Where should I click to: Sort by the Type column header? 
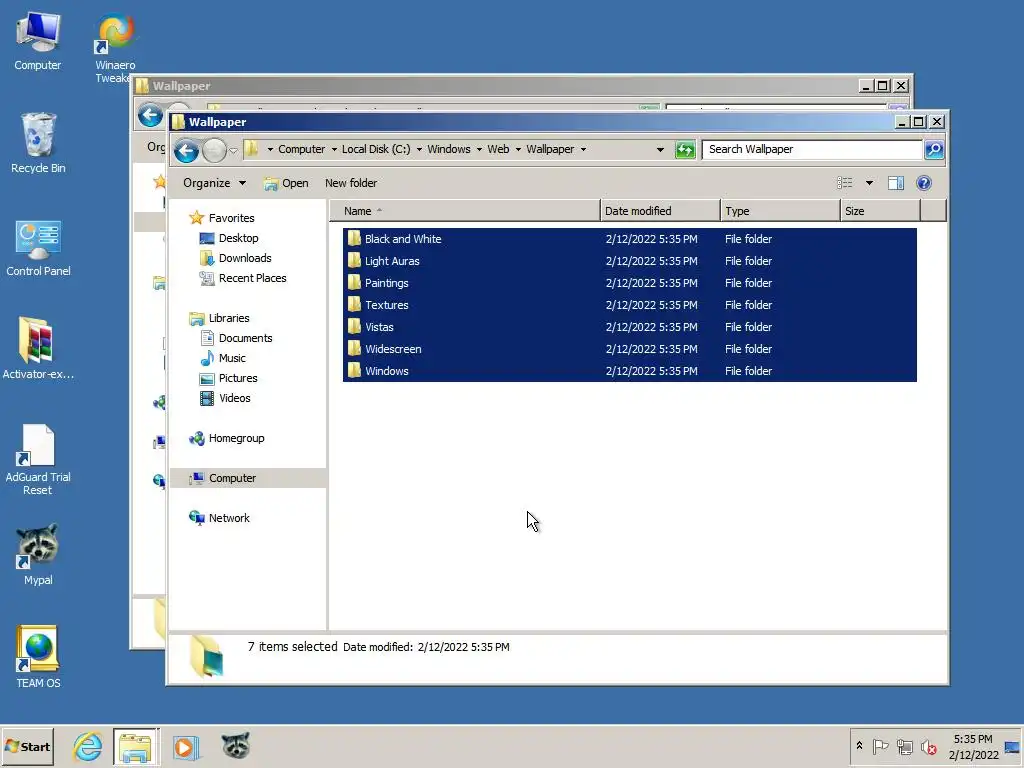780,211
